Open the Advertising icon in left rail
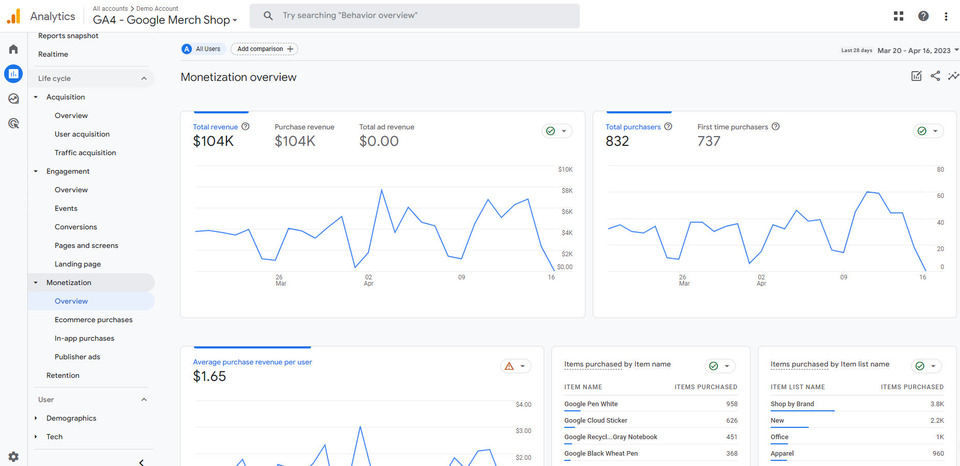 (13, 123)
